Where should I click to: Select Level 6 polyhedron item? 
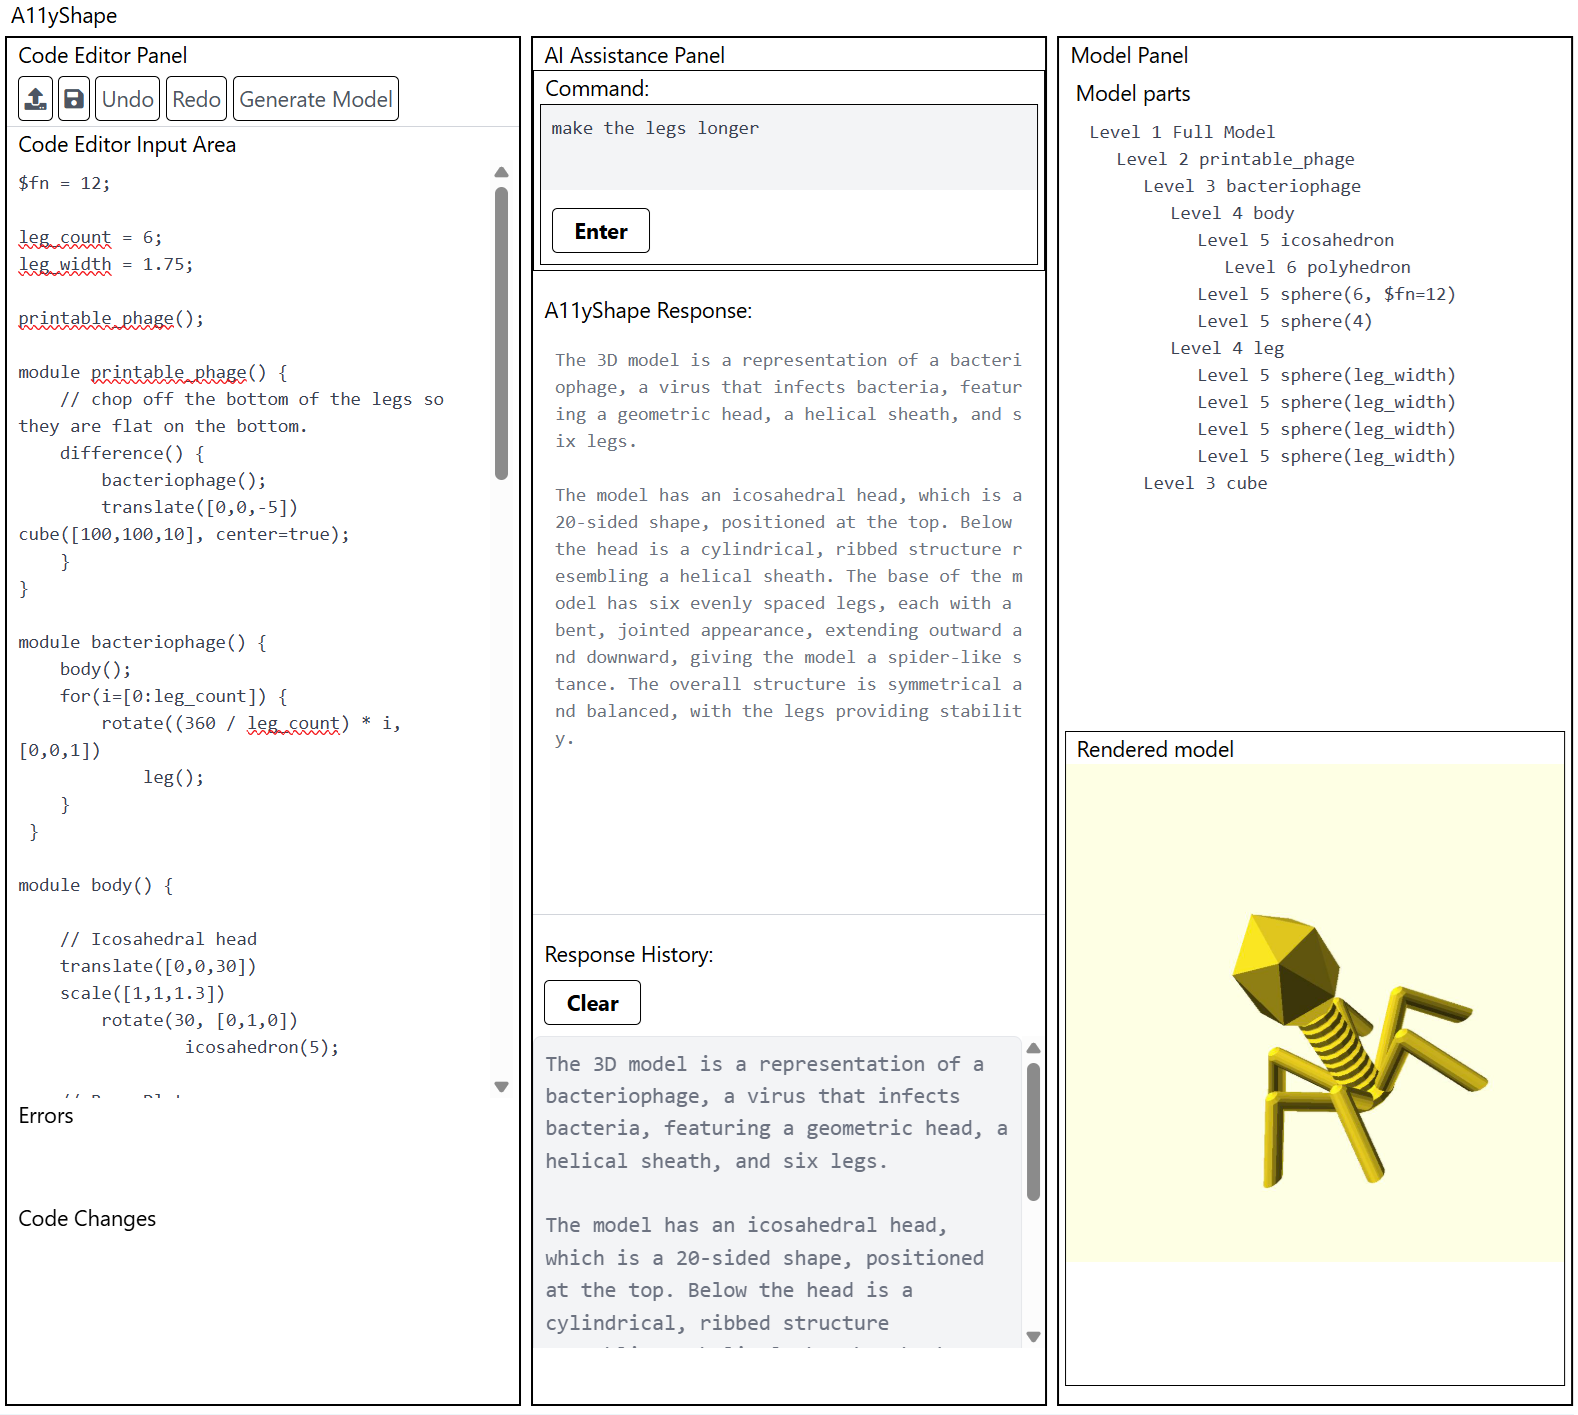(x=1317, y=267)
